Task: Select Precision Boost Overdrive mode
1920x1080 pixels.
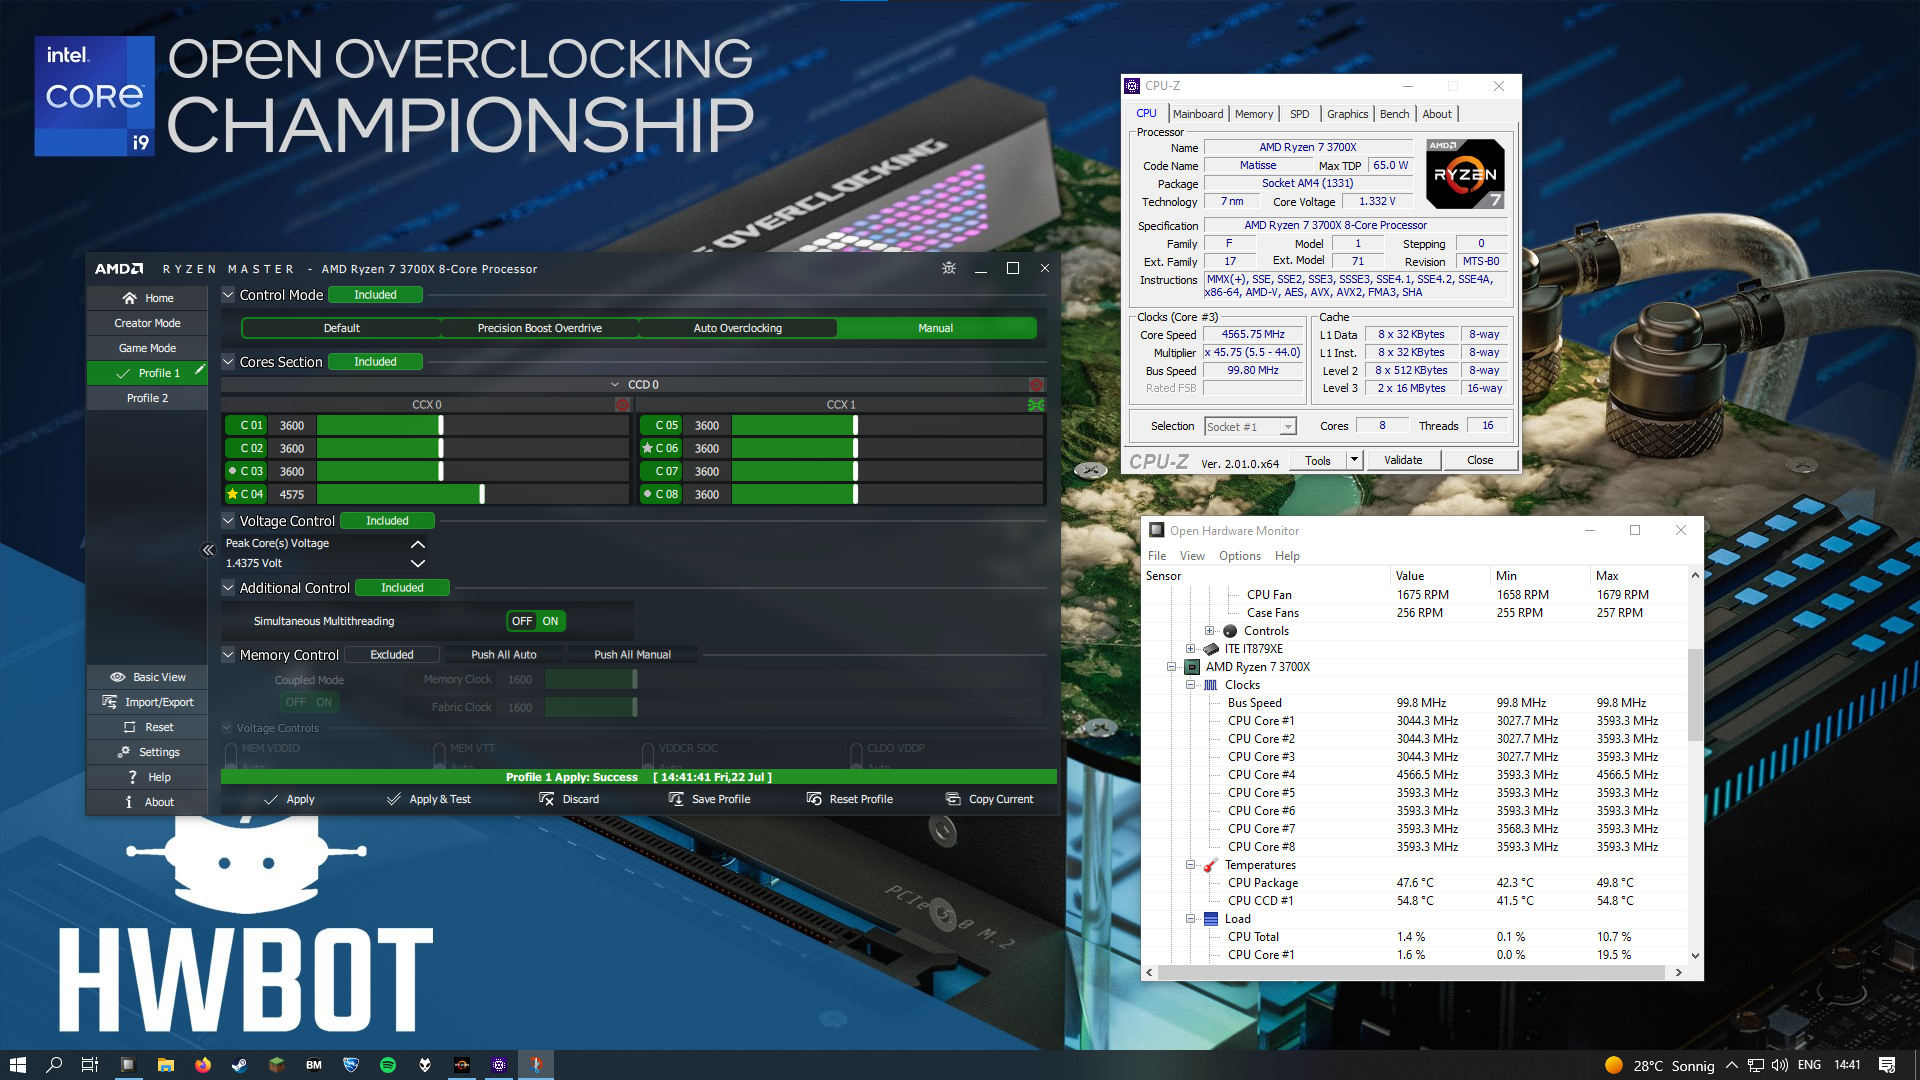Action: click(539, 328)
